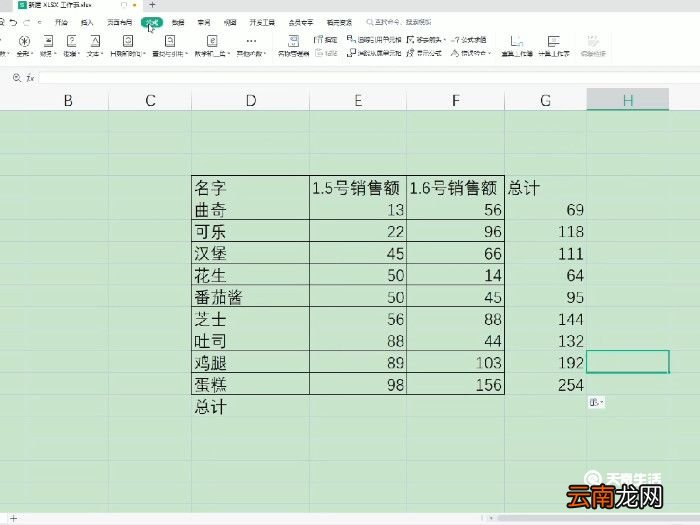
Task: Click the Undo arrow in quick toolbar
Action: (x=13, y=22)
